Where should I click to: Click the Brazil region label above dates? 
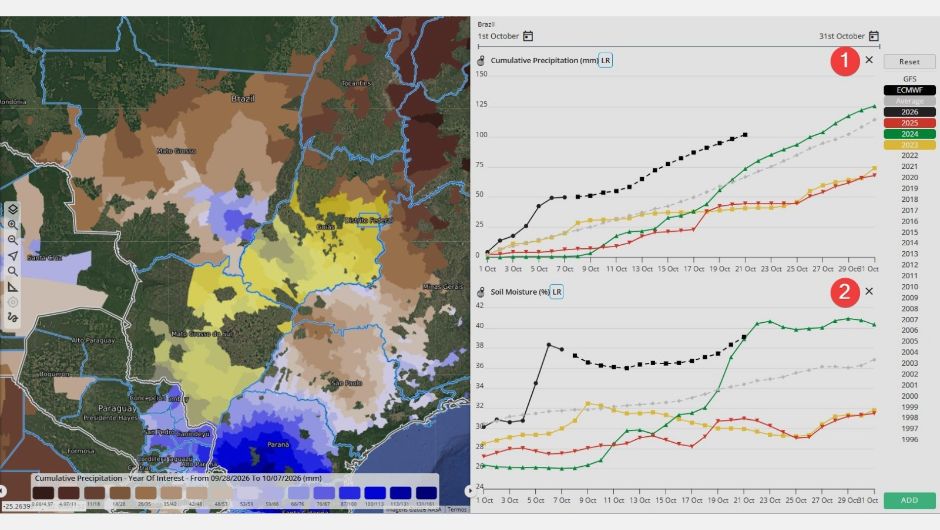486,25
